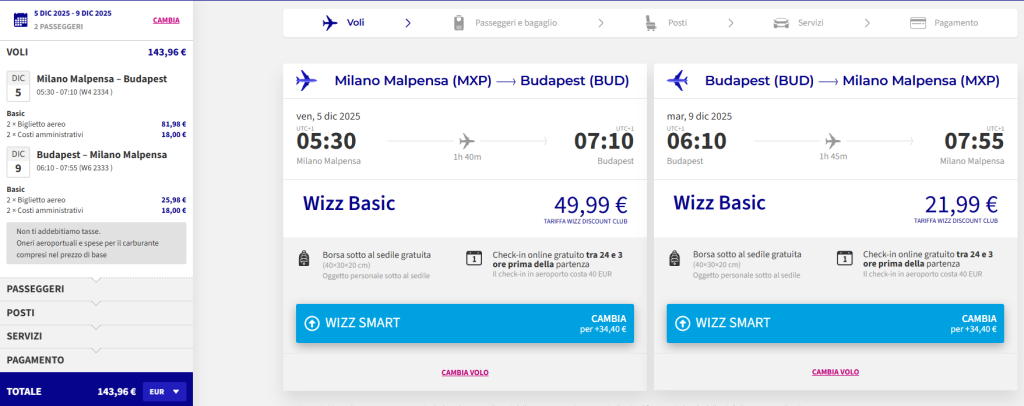1024x406 pixels.
Task: Click backpack icon in return flight card
Action: pos(675,258)
